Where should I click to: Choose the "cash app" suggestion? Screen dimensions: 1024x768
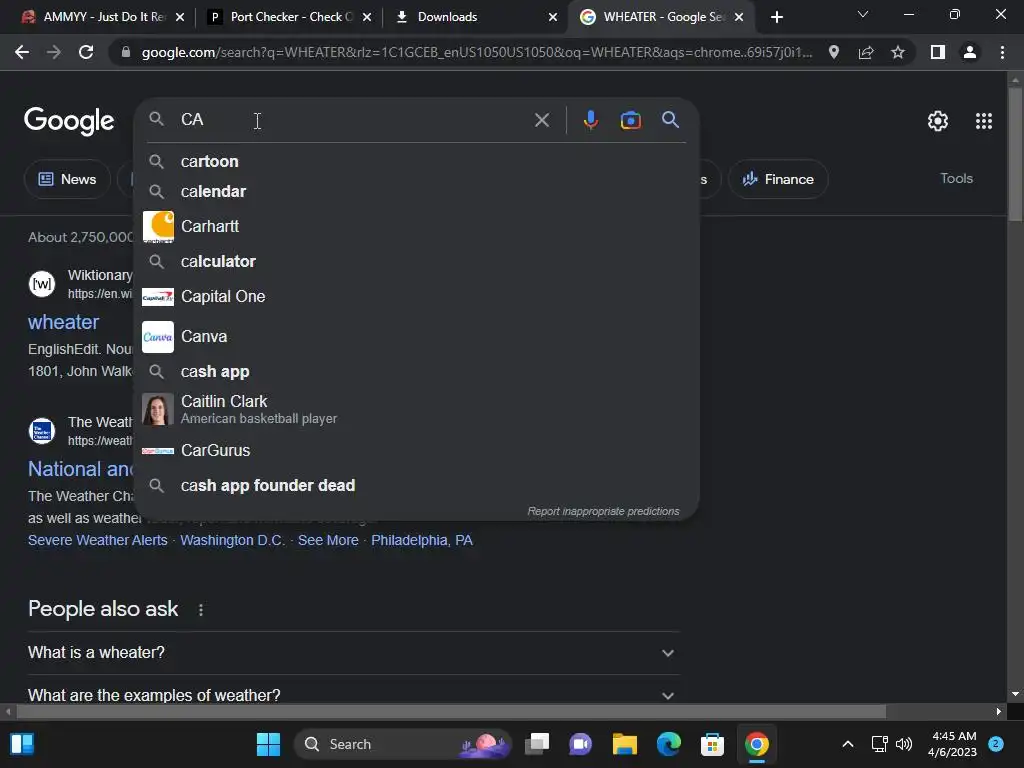[x=417, y=372]
